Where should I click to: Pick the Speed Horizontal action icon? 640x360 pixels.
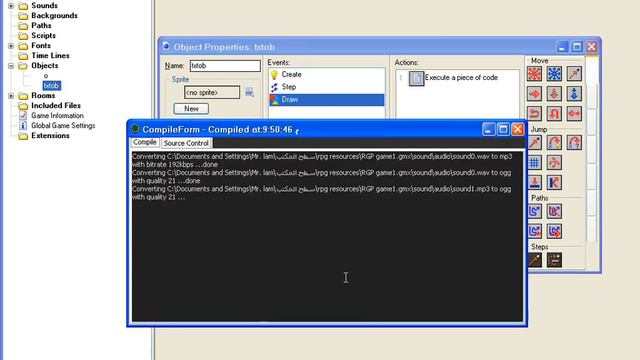tap(534, 94)
